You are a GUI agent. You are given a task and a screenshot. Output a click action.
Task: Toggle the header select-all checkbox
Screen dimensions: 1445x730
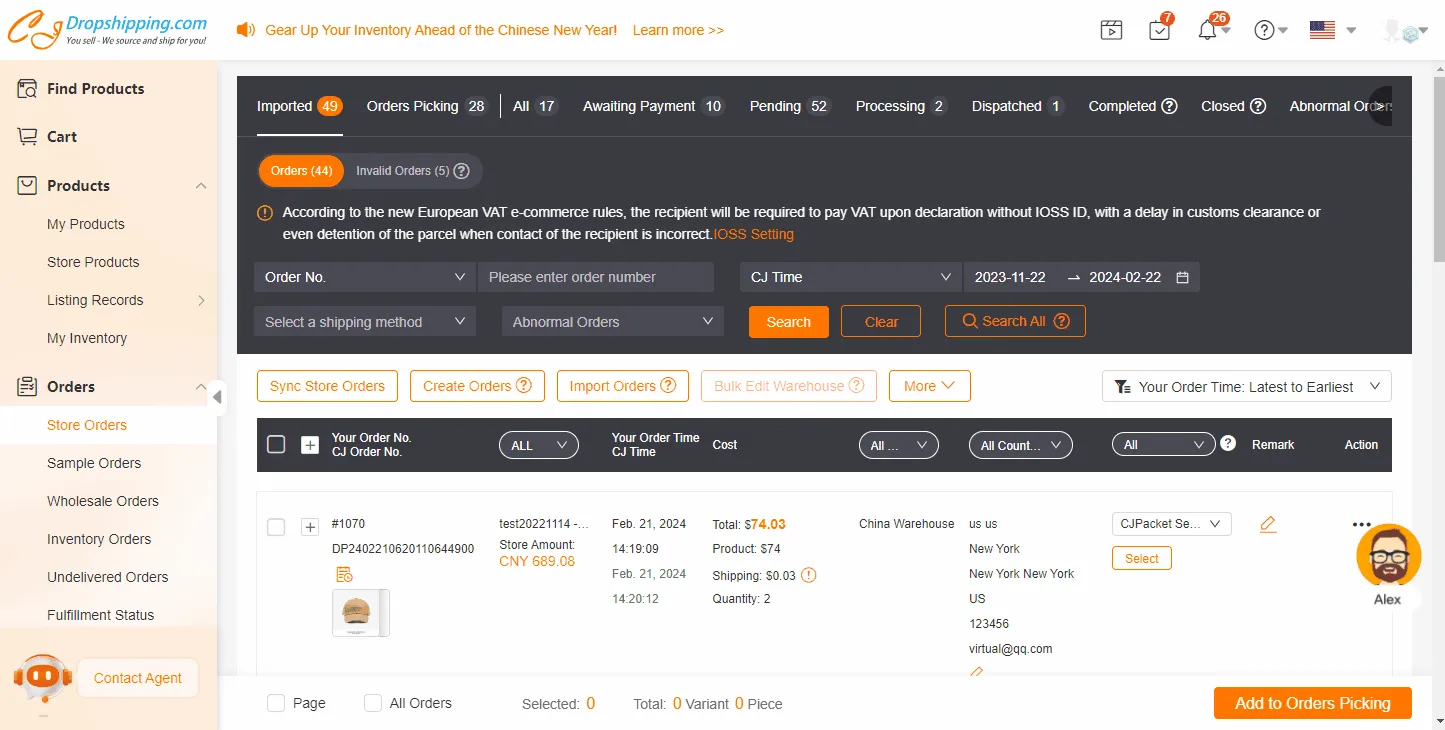[276, 445]
